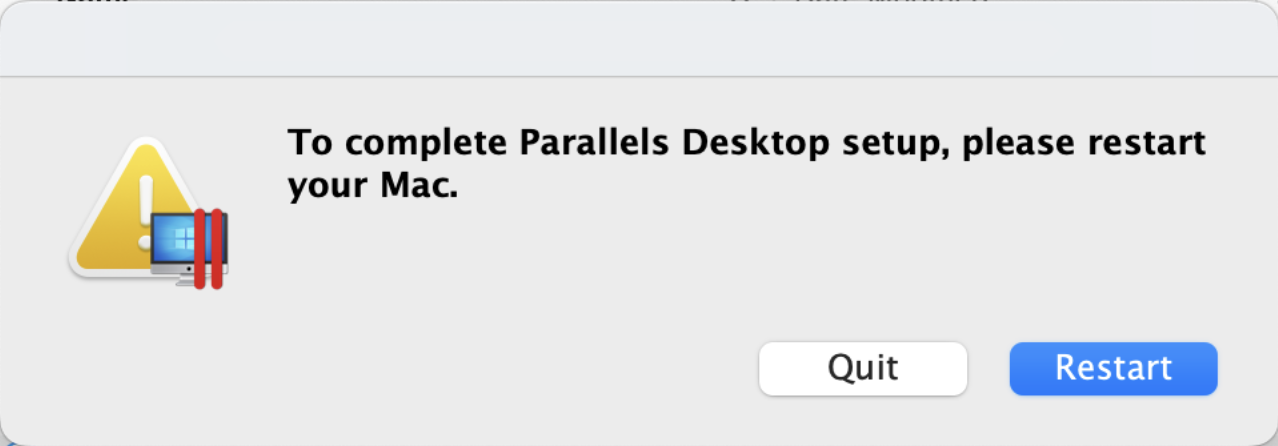The width and height of the screenshot is (1278, 446).
Task: Click the red parallel bars logo
Action: click(208, 248)
